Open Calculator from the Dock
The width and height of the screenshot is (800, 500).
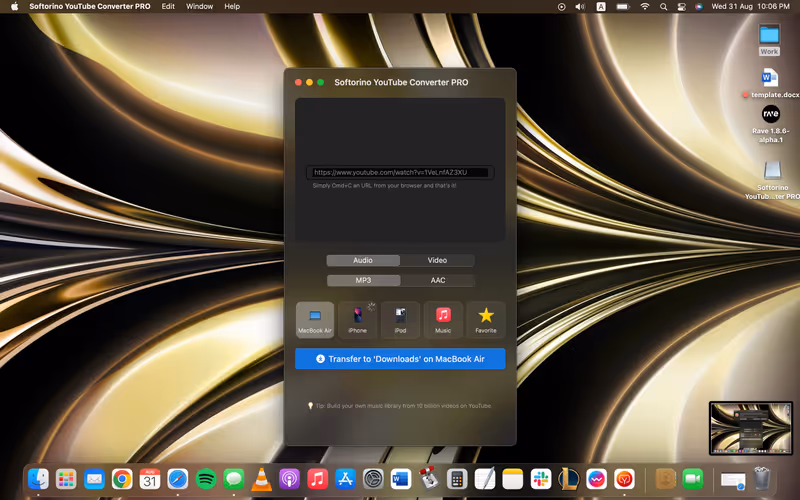click(x=457, y=479)
